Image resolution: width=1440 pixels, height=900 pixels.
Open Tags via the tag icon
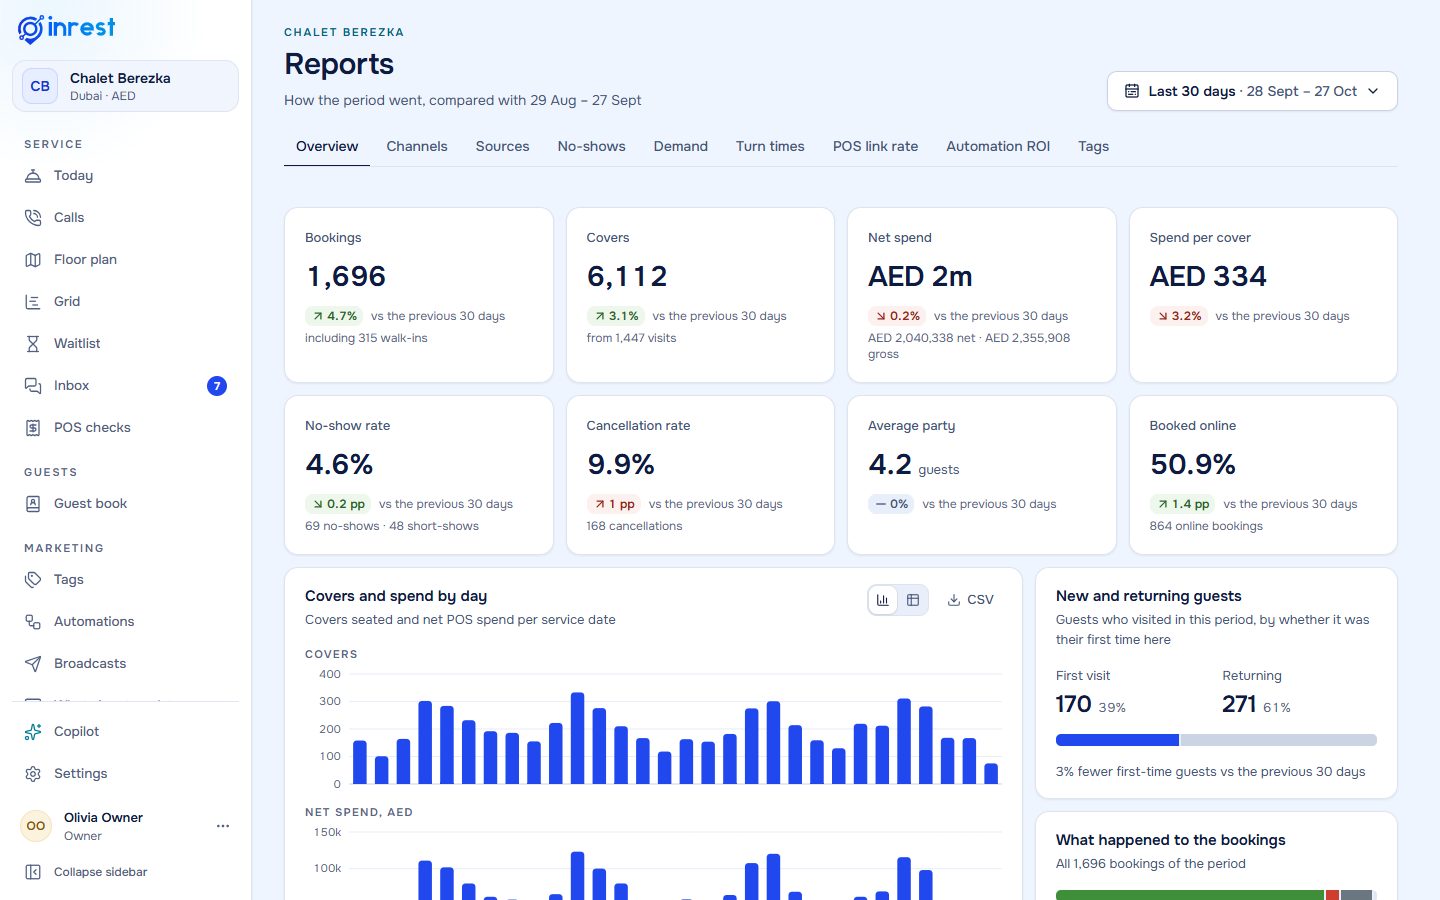[x=33, y=579]
